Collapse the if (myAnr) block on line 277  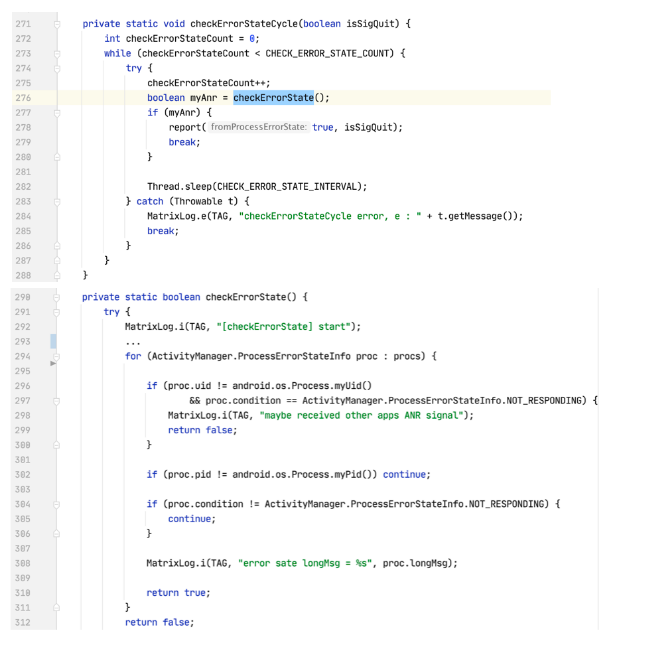57,113
